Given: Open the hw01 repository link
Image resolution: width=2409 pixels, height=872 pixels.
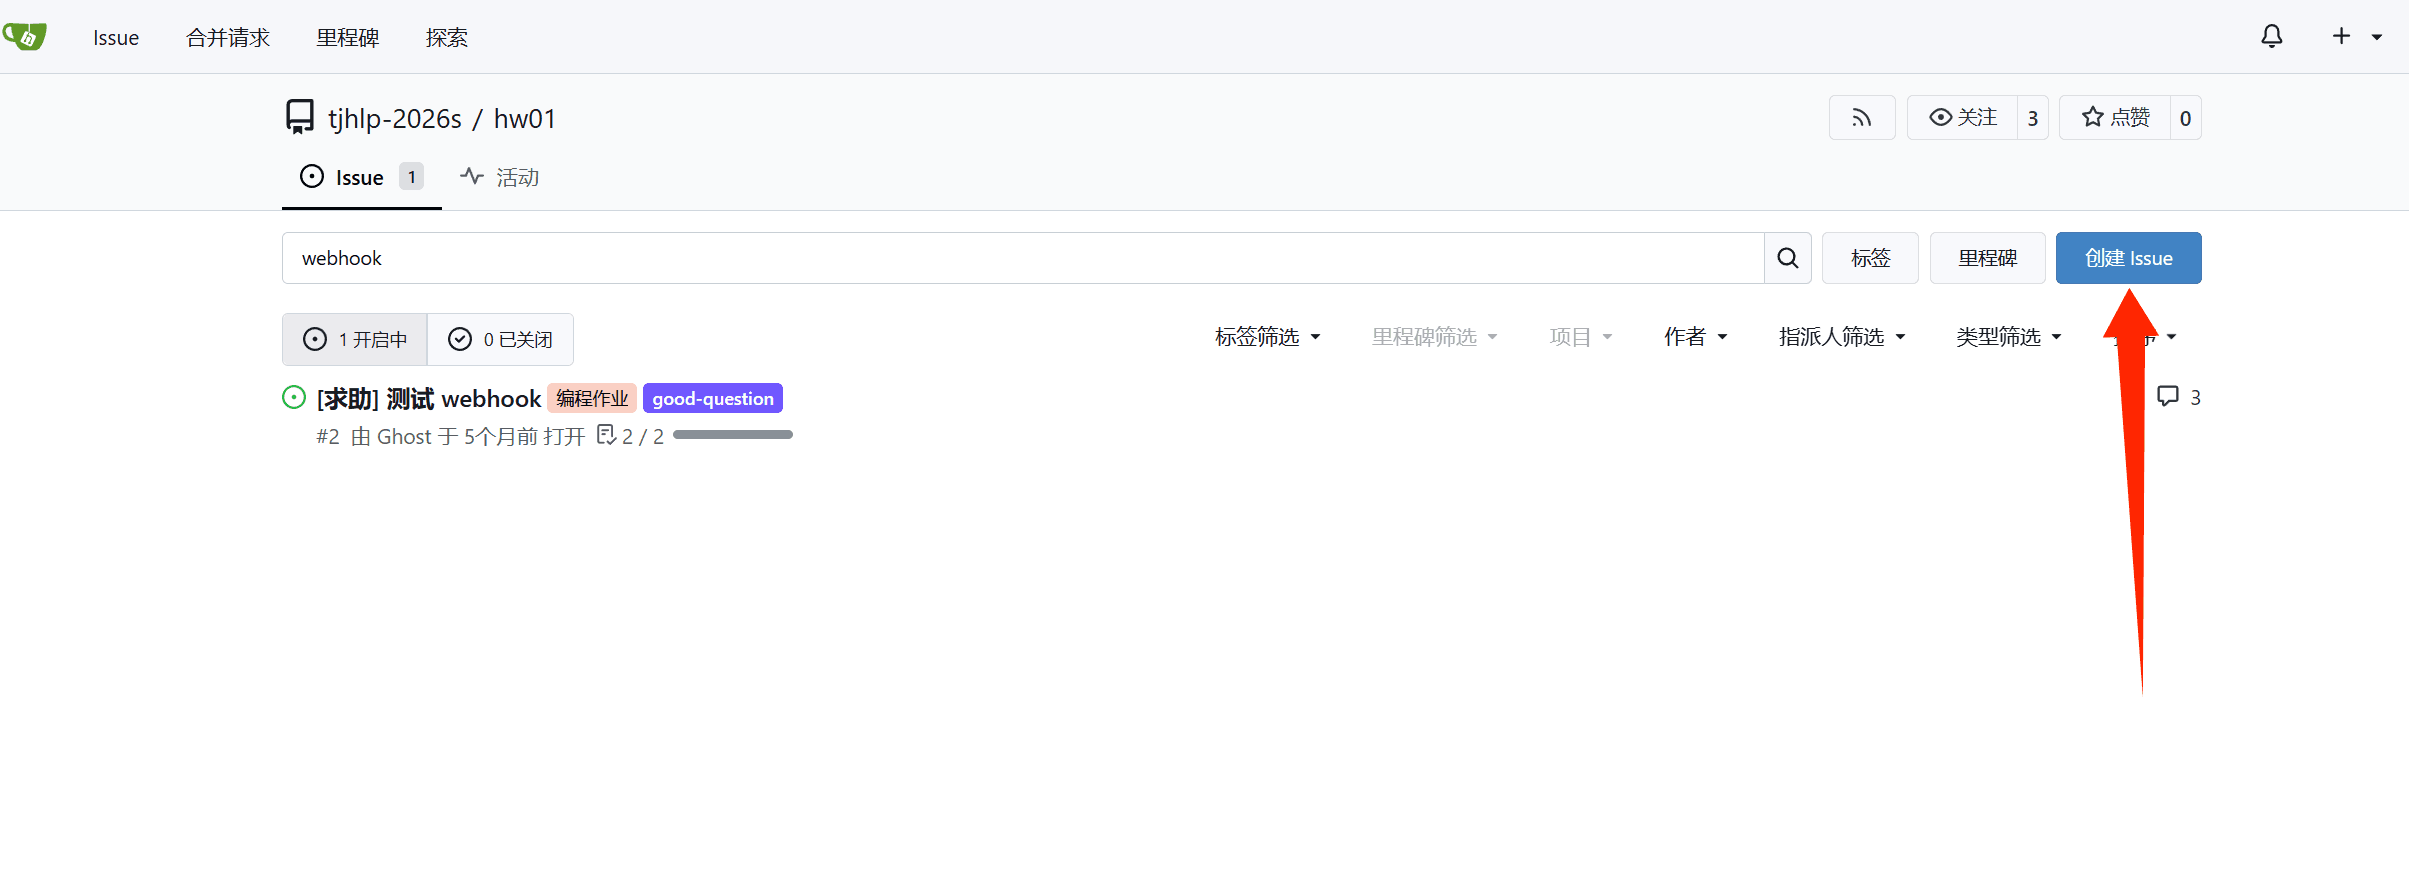Looking at the screenshot, I should coord(525,119).
